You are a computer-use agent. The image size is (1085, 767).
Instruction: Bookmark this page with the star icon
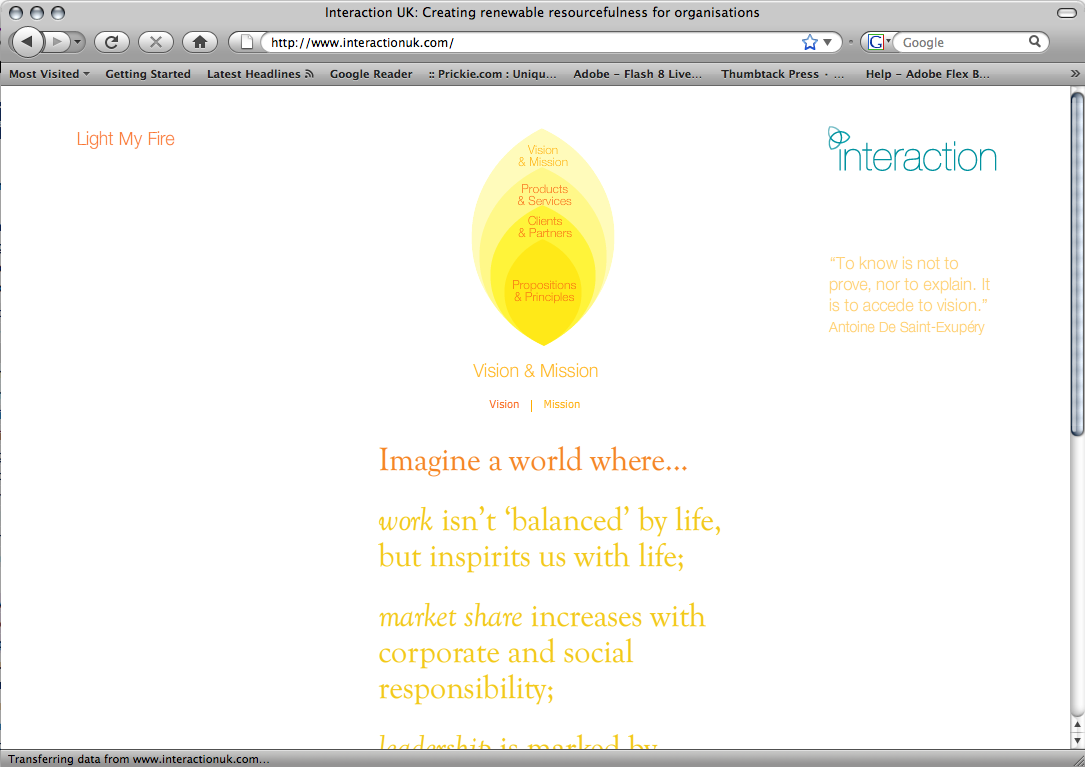810,42
